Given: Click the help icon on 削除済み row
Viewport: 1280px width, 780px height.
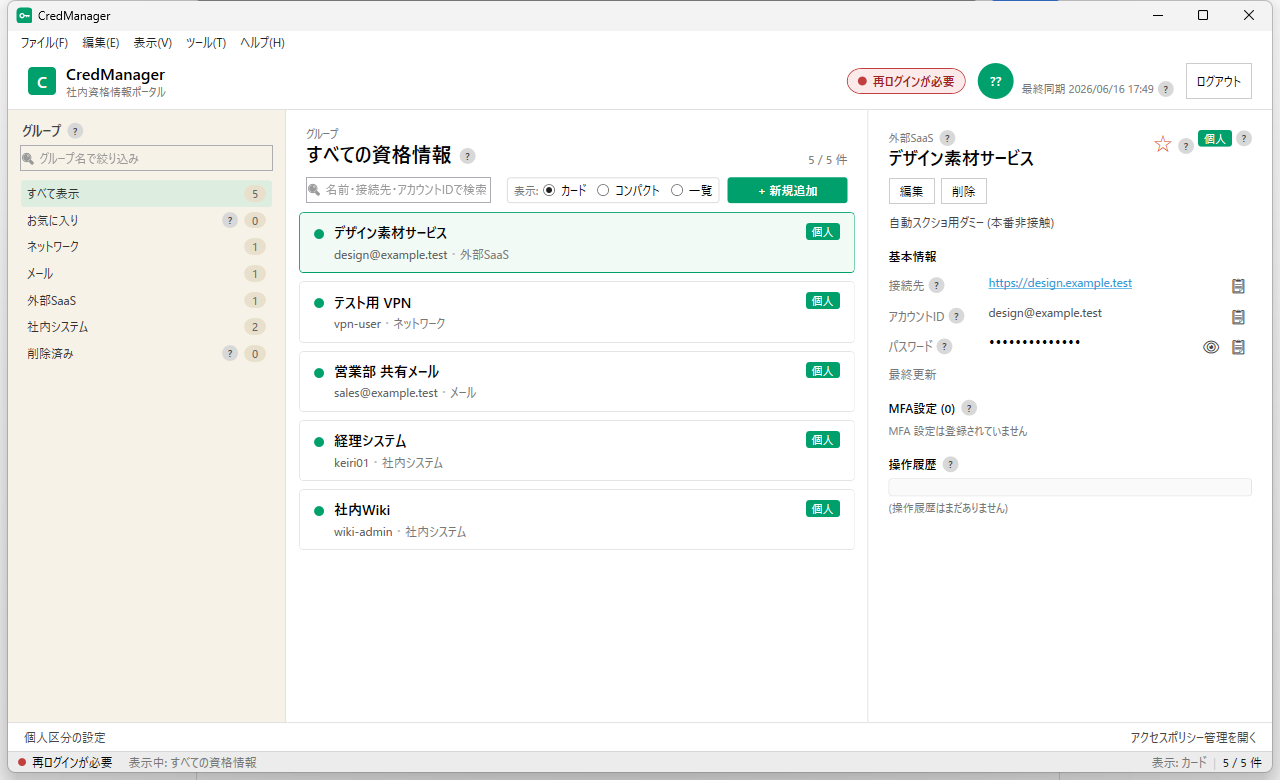Looking at the screenshot, I should tap(230, 353).
